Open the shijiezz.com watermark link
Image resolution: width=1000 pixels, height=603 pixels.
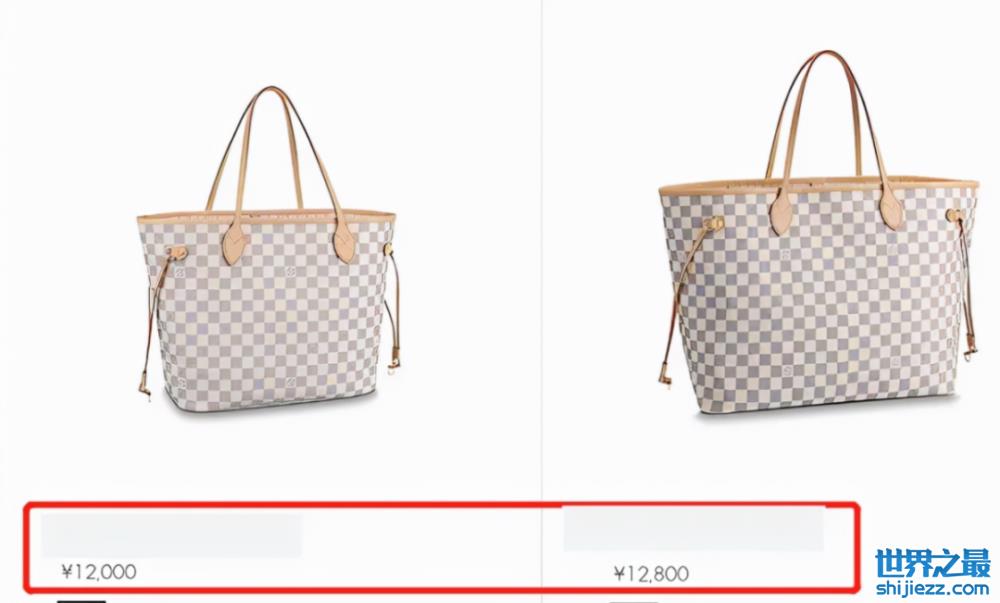coord(933,588)
